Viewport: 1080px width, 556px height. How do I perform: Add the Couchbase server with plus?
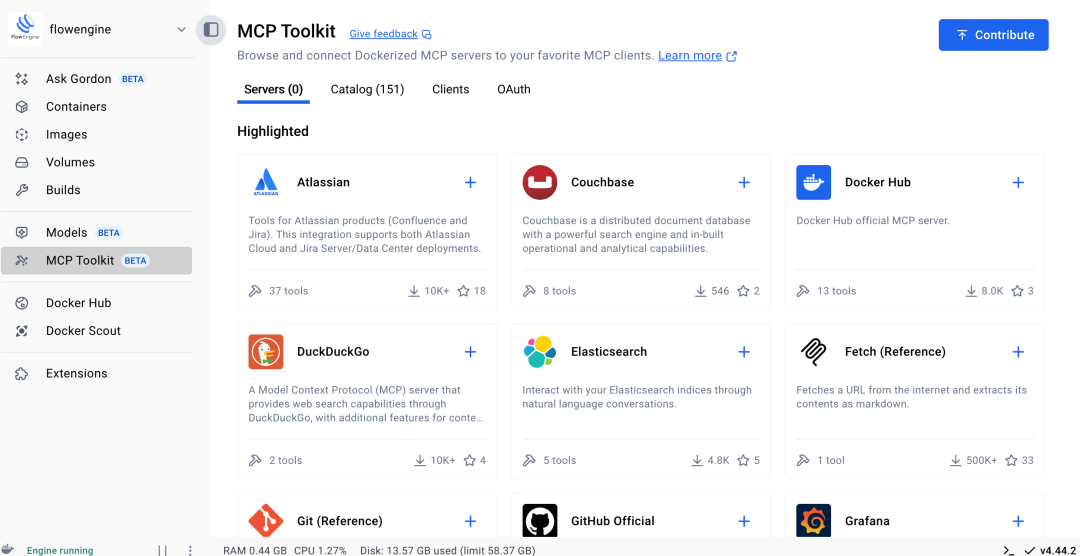(744, 183)
